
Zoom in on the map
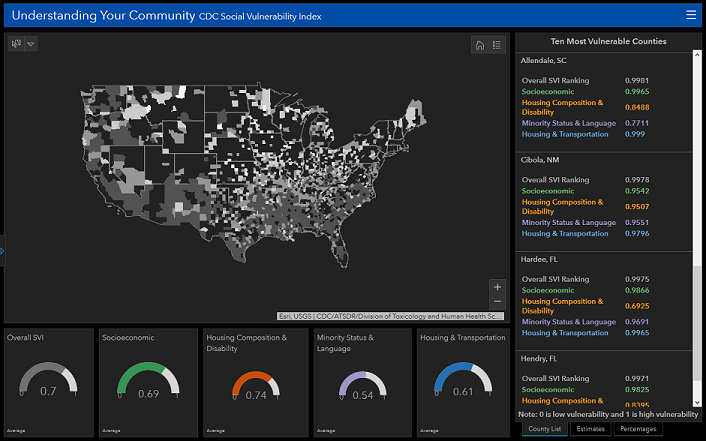pos(497,287)
